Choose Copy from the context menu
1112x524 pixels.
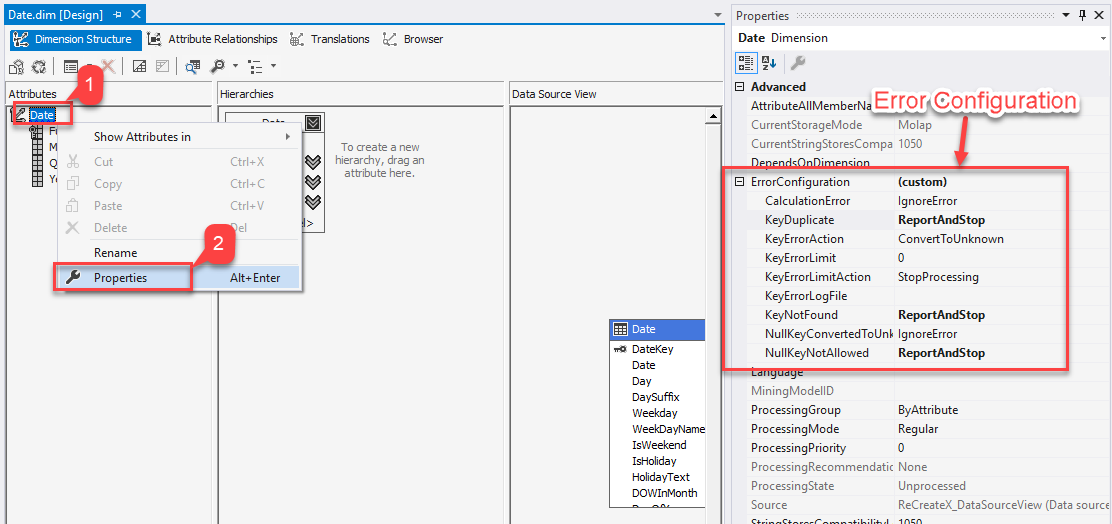pos(180,184)
